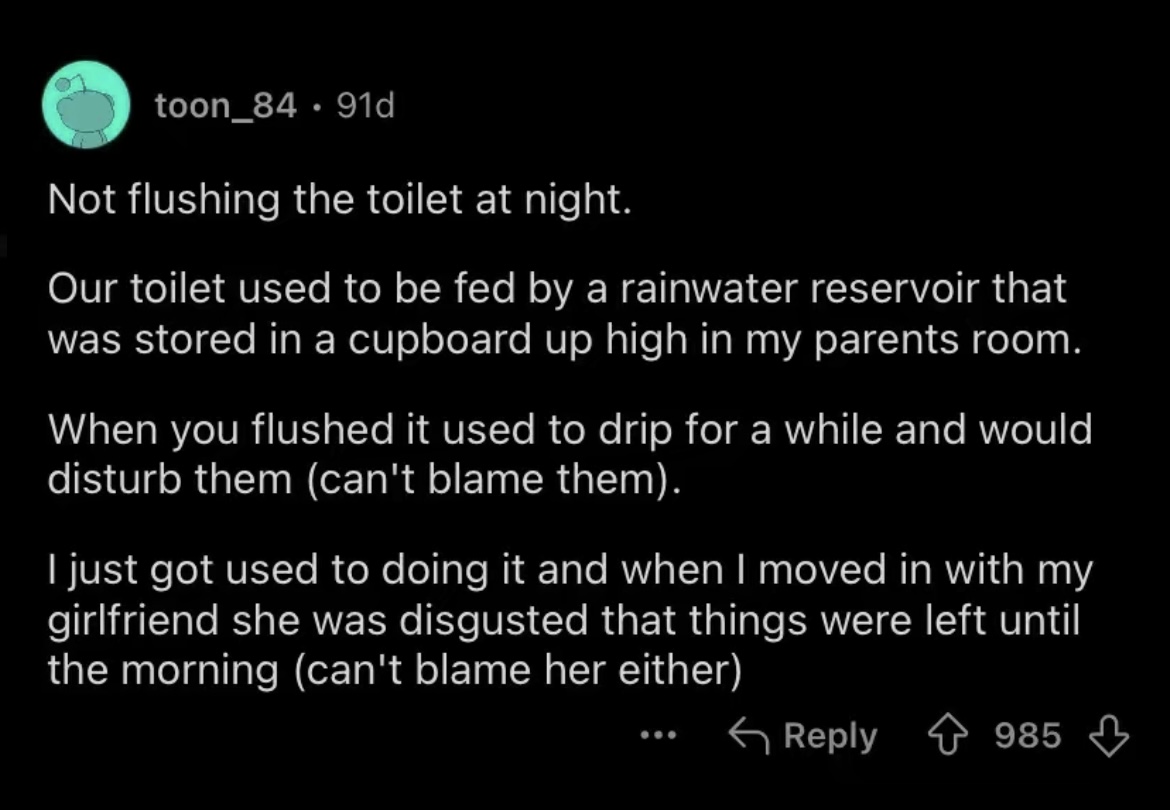Downvote the comment by toon_84
Viewport: 1170px width, 810px height.
[x=1110, y=737]
